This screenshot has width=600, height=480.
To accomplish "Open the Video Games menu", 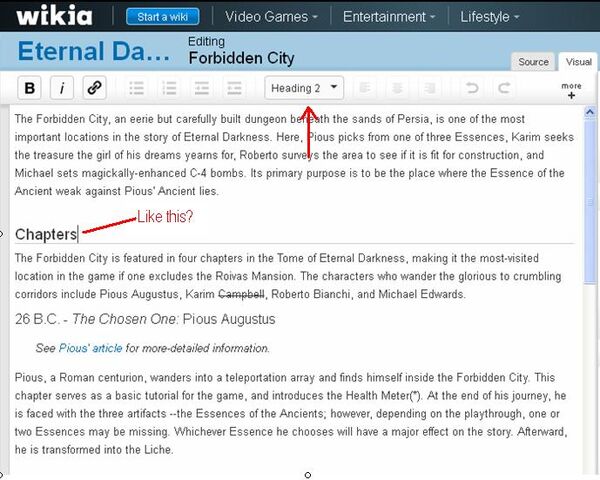I will click(x=271, y=17).
